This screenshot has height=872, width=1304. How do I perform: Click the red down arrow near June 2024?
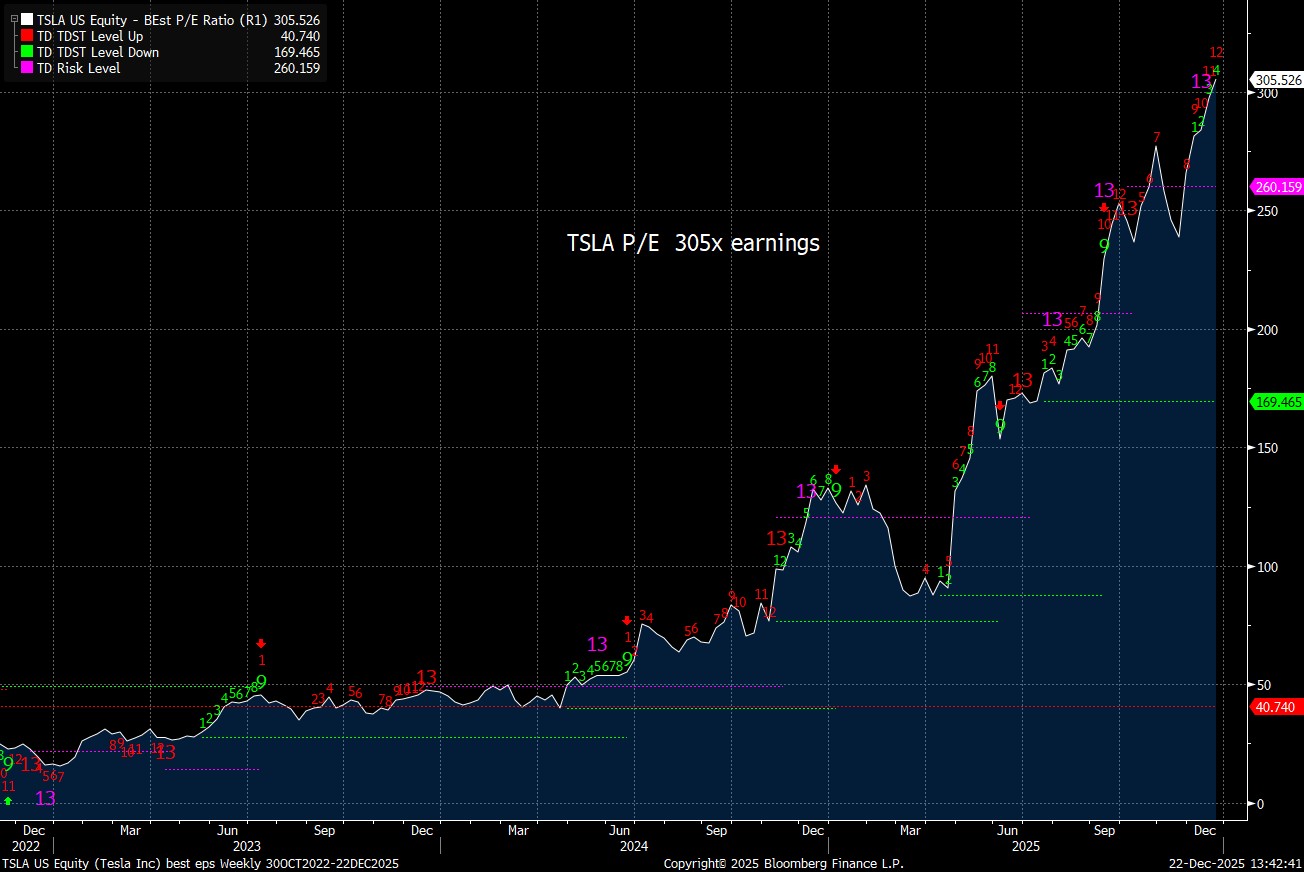coord(627,620)
